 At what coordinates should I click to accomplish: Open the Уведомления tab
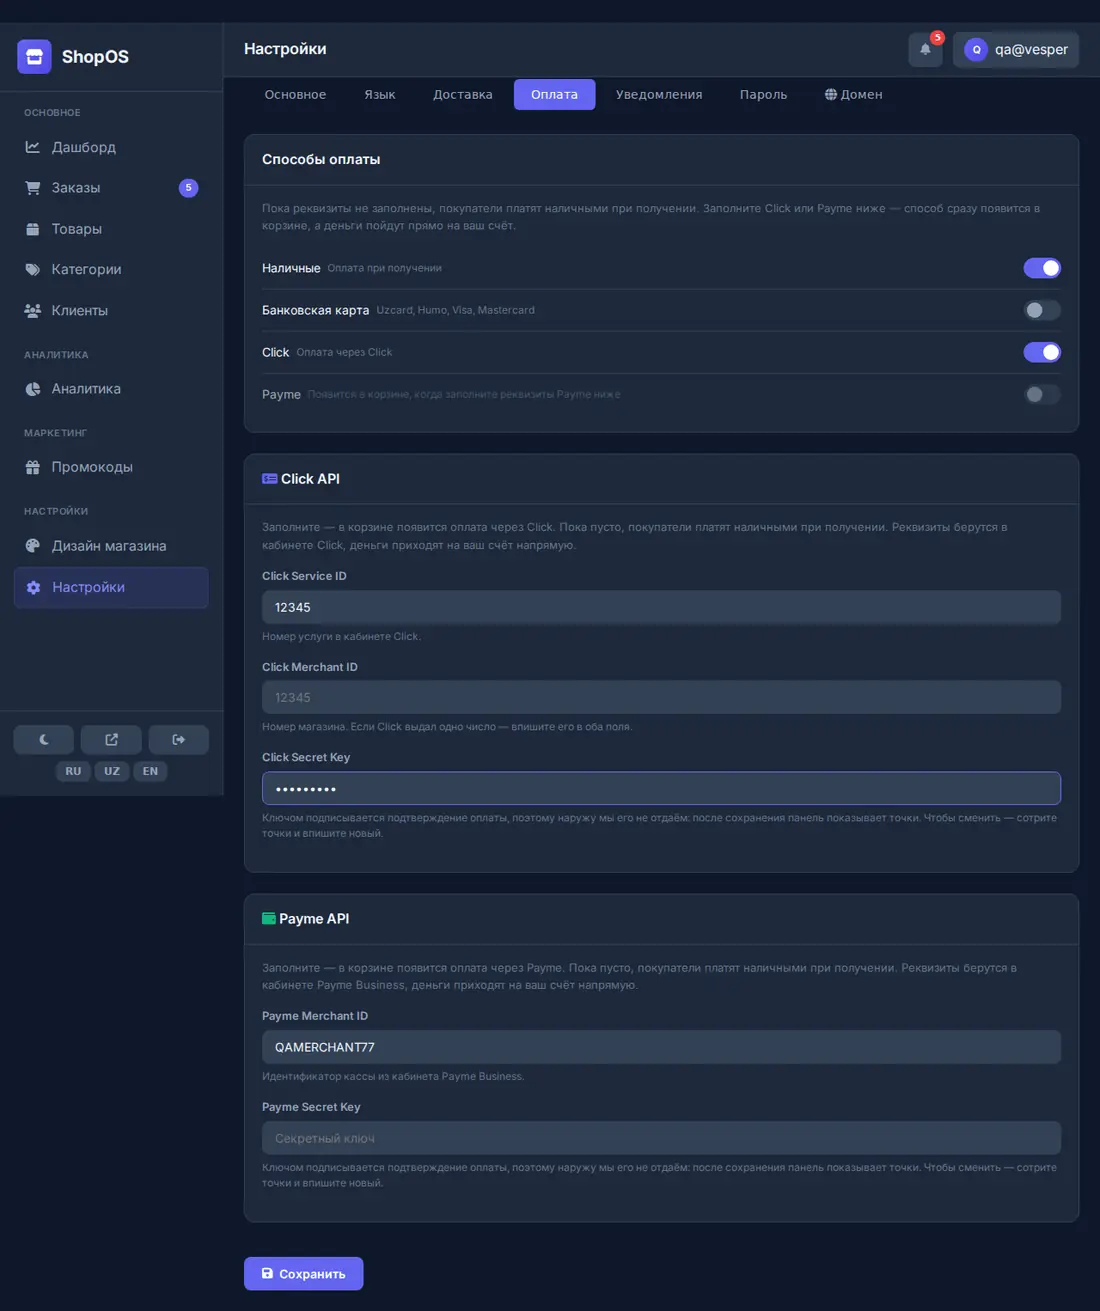[x=659, y=94]
